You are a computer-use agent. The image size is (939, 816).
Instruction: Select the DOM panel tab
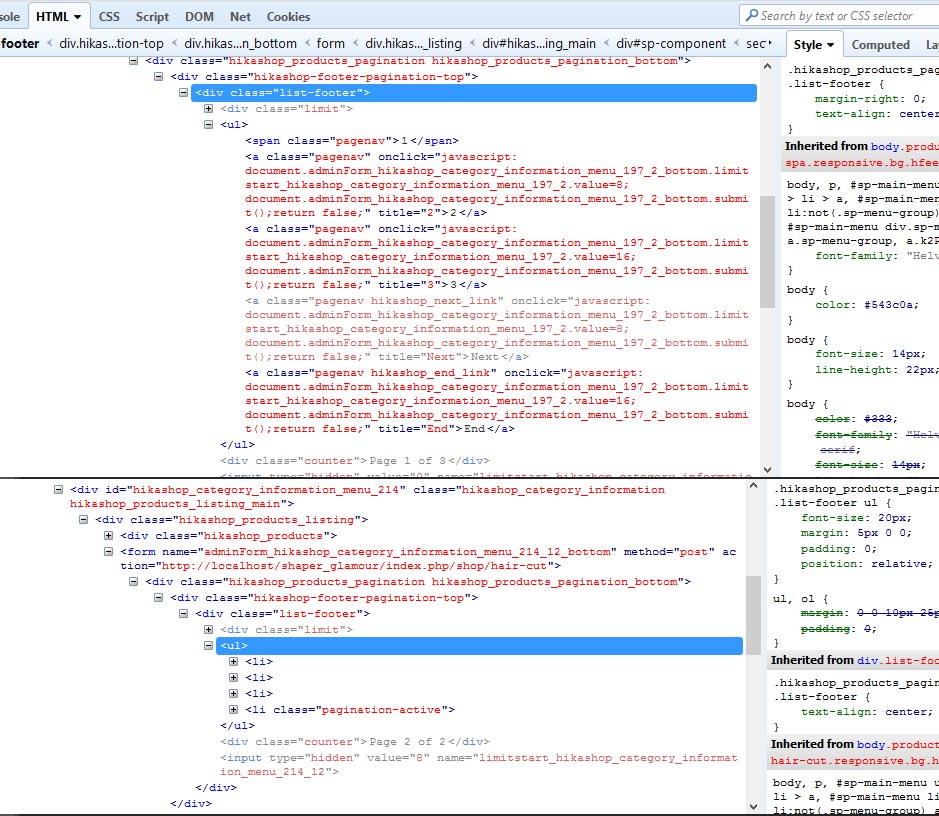(x=199, y=17)
